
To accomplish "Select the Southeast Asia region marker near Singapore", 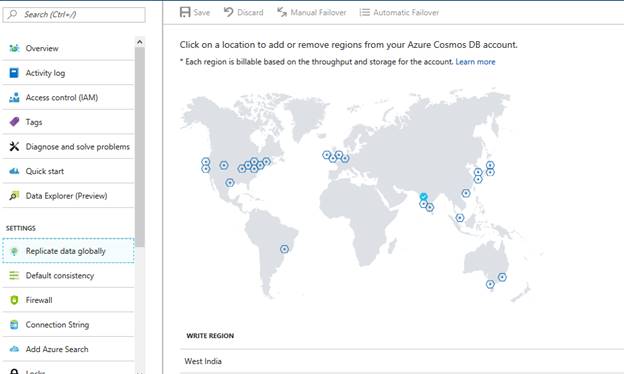I will pos(460,218).
